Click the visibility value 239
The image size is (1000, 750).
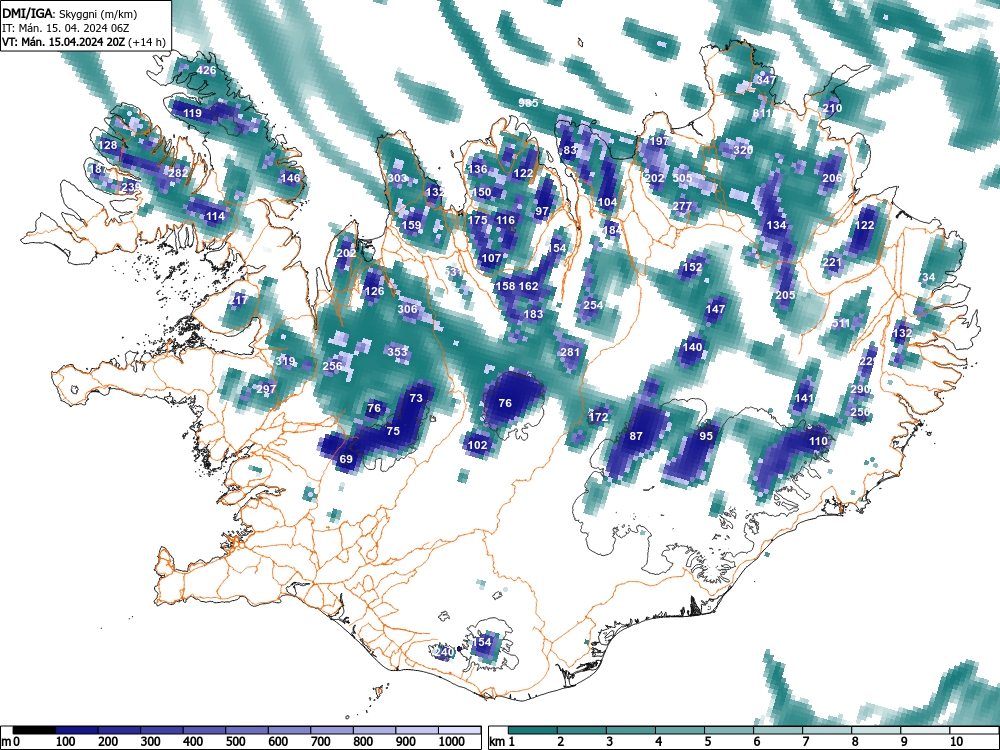[x=130, y=187]
